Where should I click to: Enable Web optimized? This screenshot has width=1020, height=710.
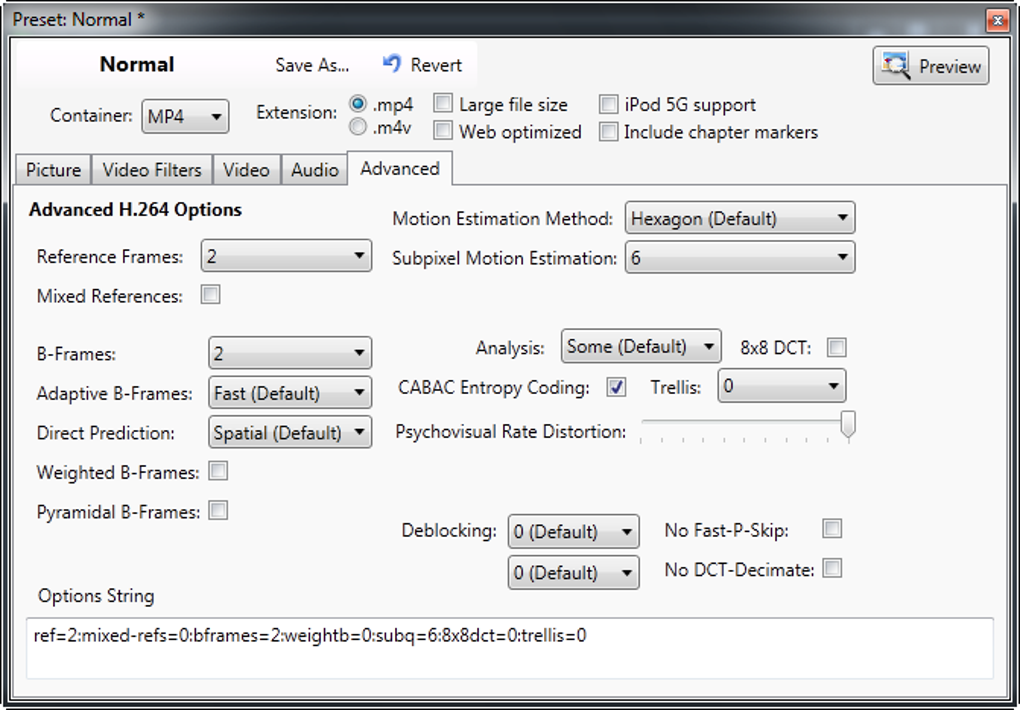[443, 131]
